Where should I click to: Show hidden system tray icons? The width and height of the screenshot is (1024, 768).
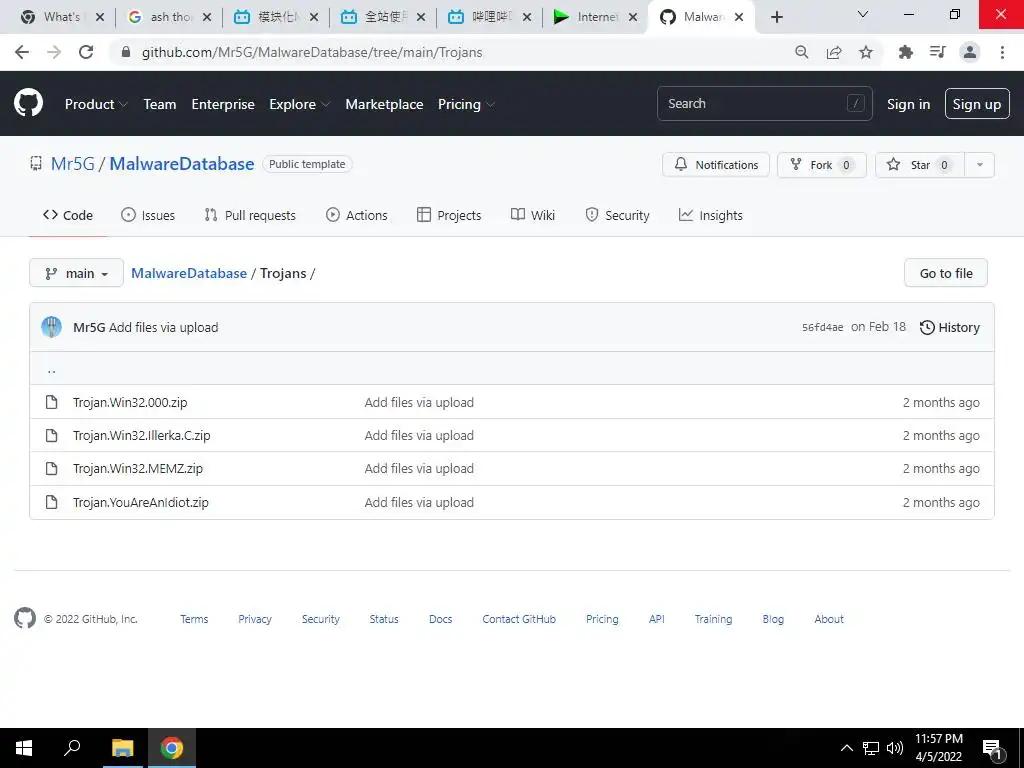tap(846, 748)
